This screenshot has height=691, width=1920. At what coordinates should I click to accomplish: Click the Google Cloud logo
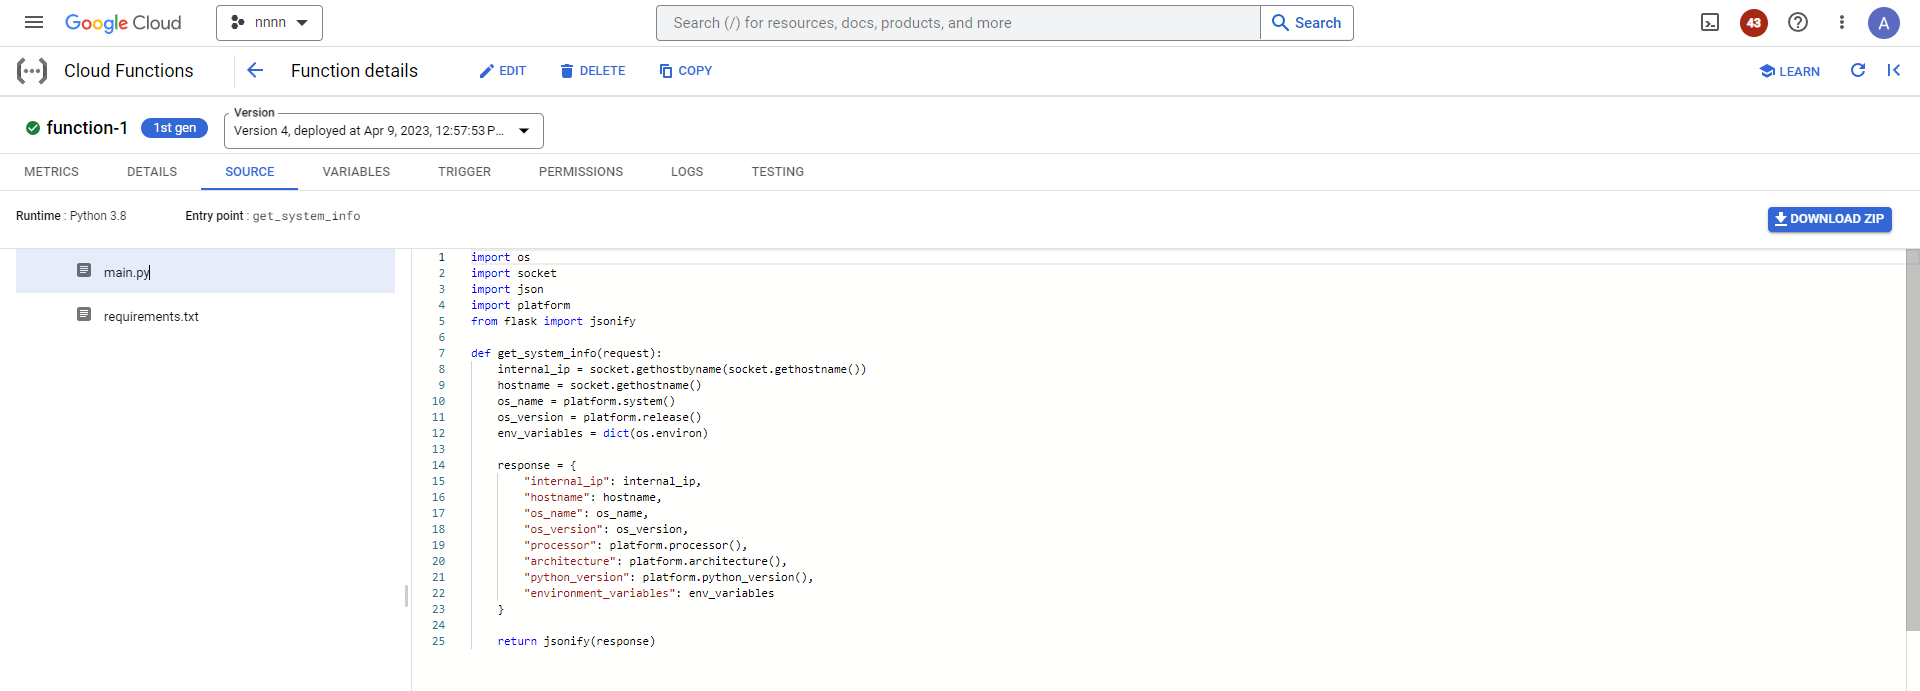click(x=123, y=23)
